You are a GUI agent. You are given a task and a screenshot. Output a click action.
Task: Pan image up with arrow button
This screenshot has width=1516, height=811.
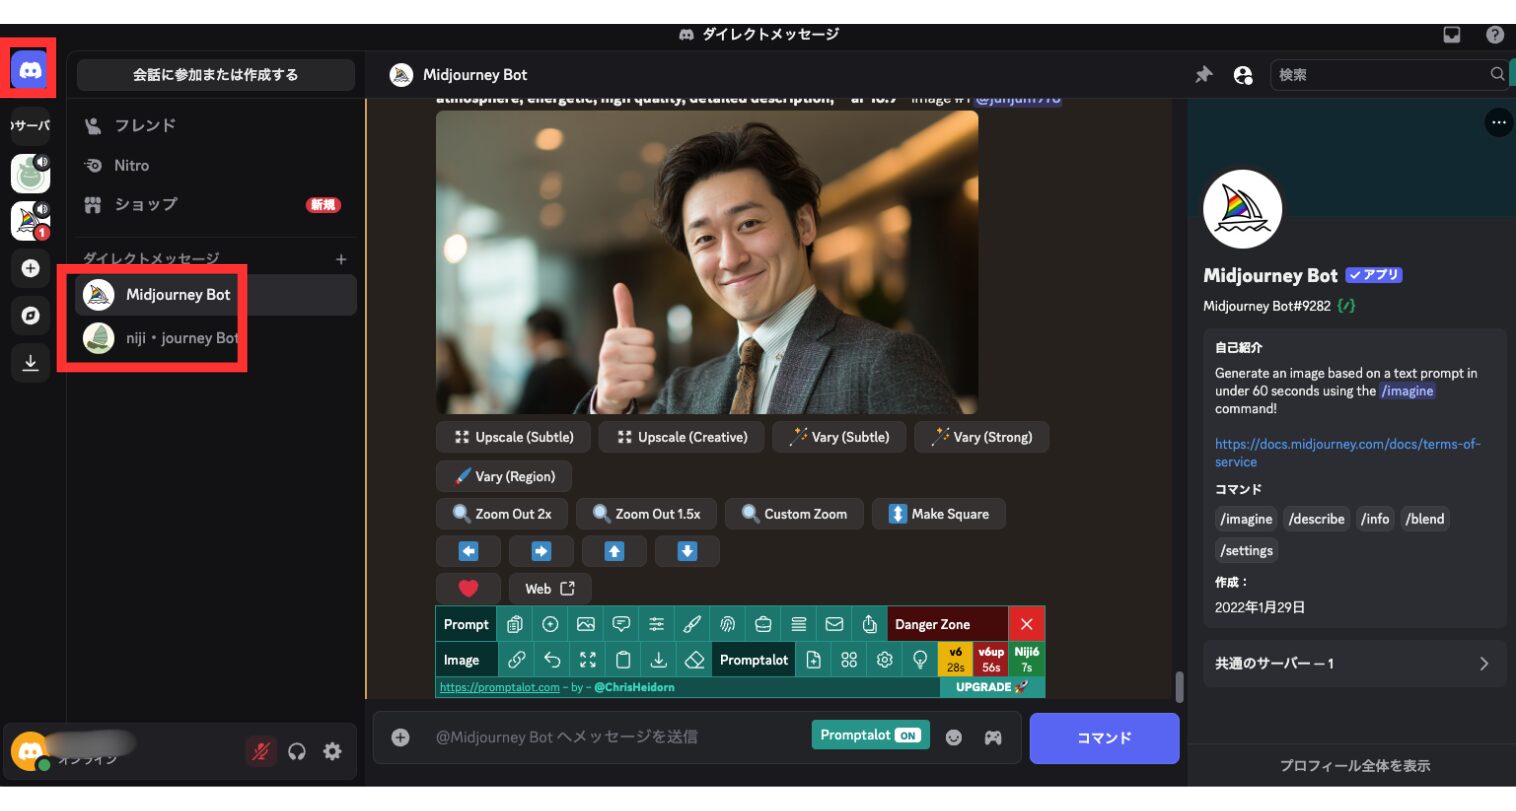pyautogui.click(x=614, y=551)
